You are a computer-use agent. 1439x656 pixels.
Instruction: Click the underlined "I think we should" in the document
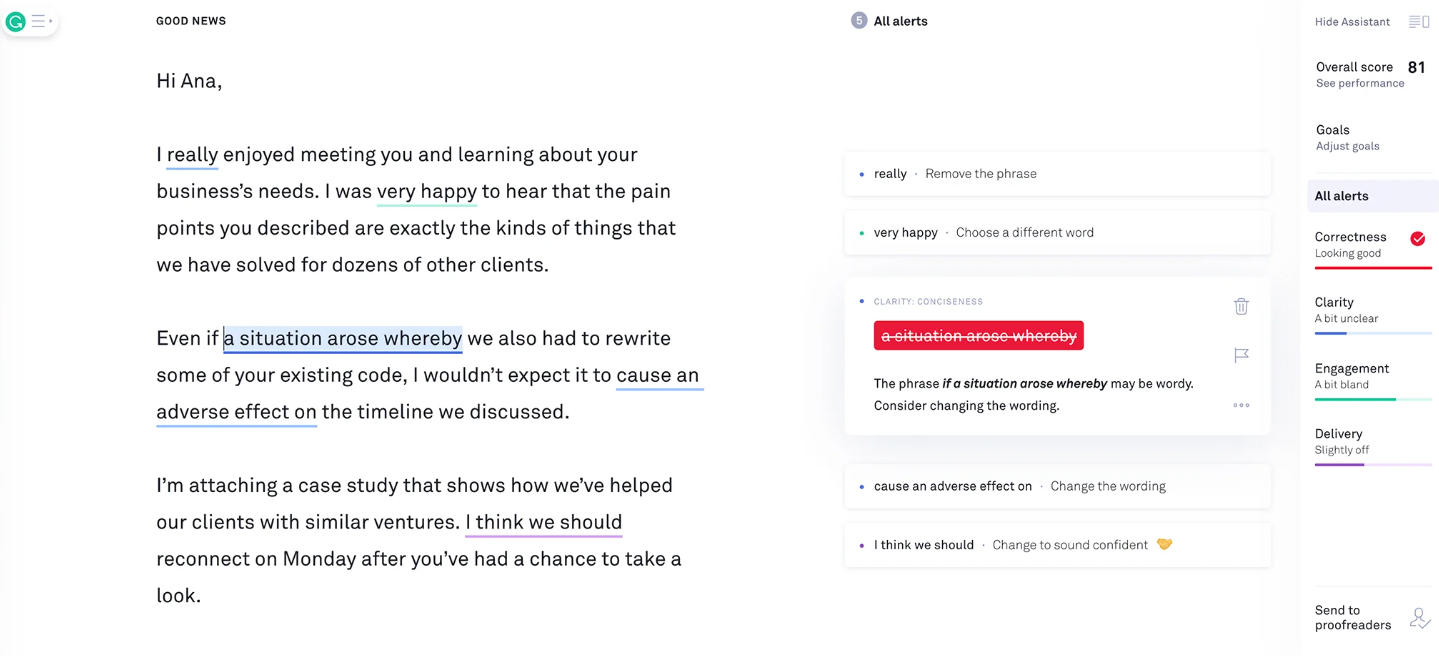click(544, 522)
